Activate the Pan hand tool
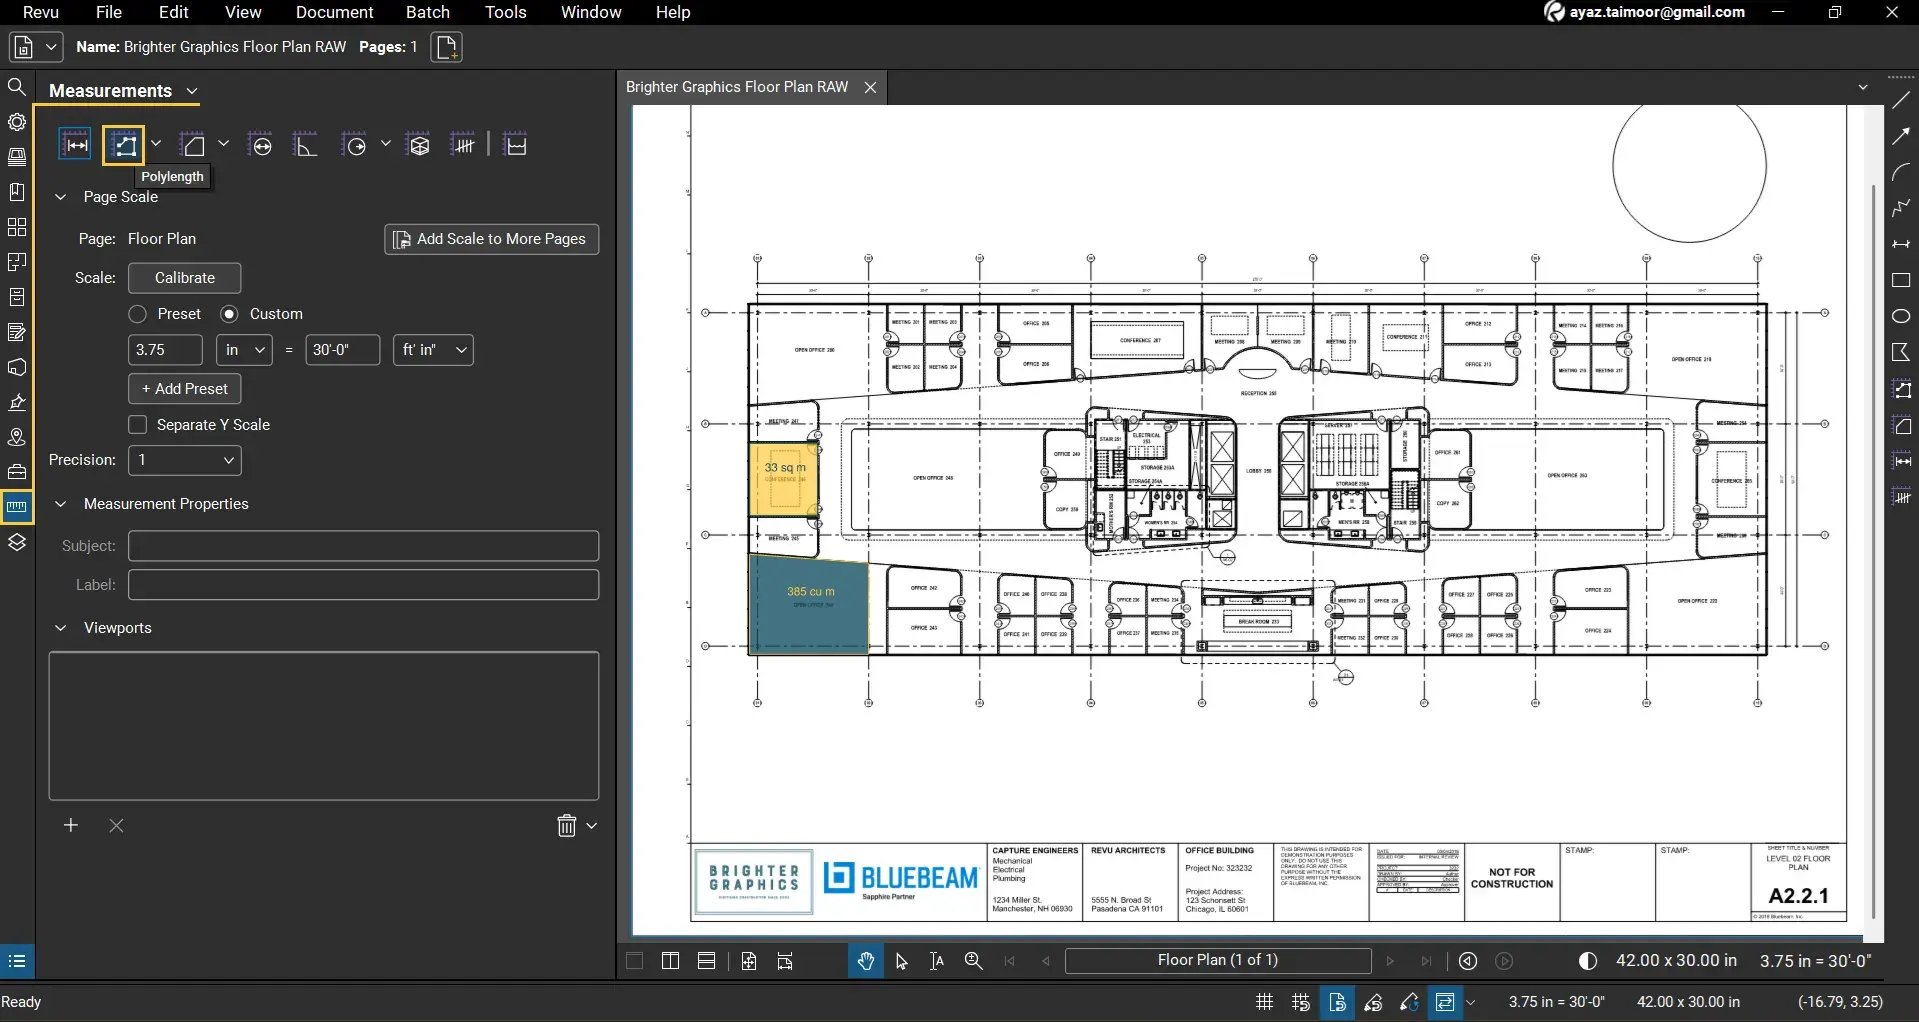The height and width of the screenshot is (1022, 1919). [x=865, y=961]
